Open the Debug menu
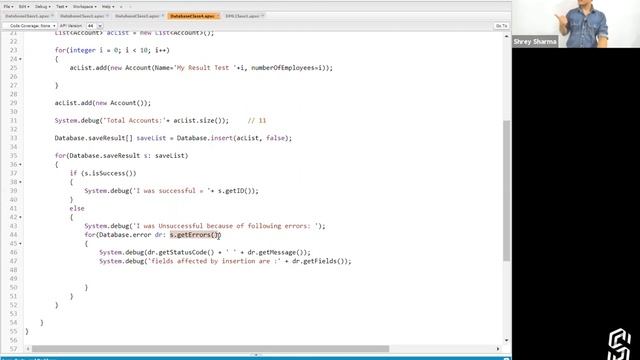This screenshot has height=360, width=640. (42, 7)
